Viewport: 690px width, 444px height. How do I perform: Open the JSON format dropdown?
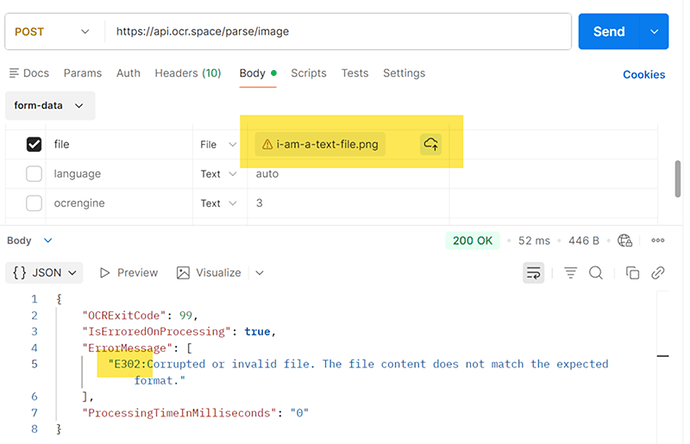click(x=44, y=273)
